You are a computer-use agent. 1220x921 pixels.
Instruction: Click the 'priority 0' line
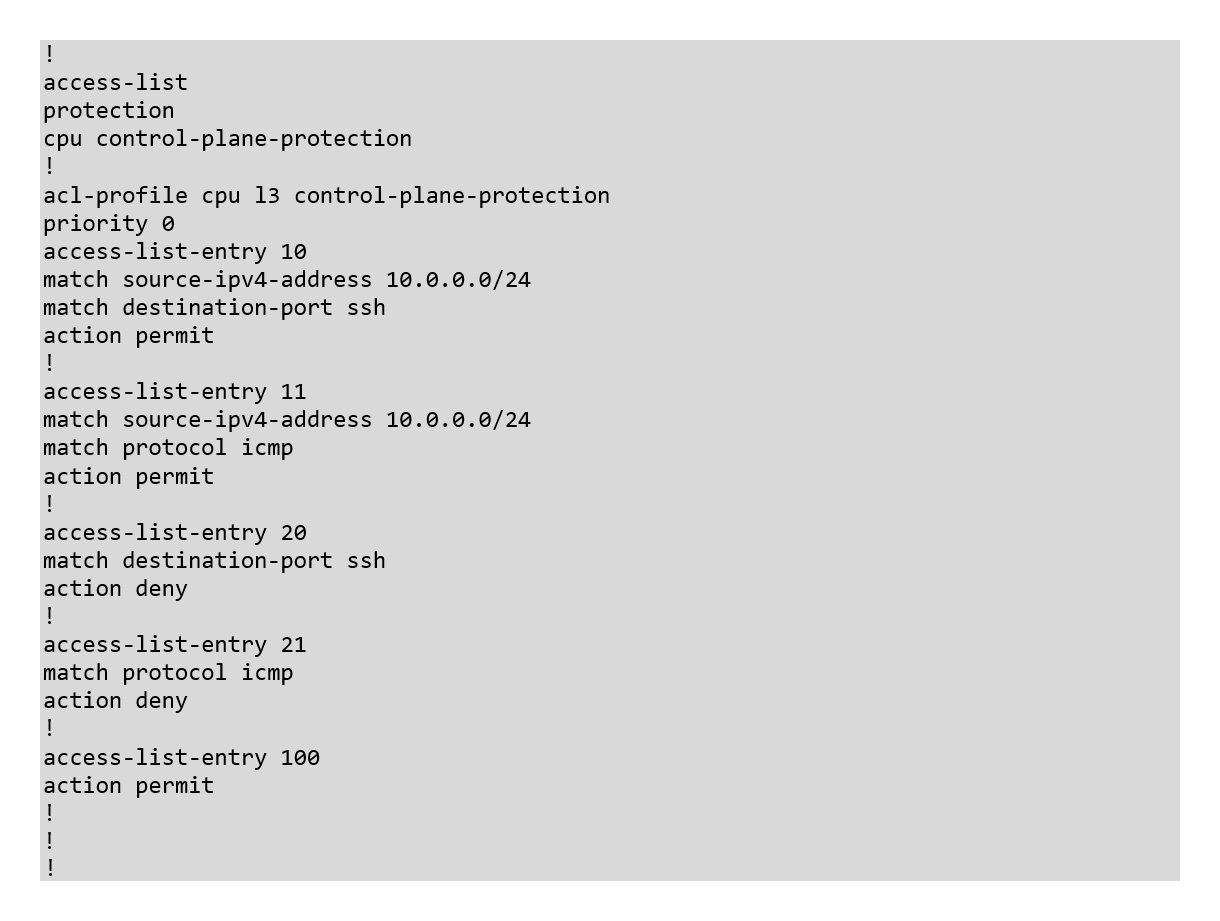(x=108, y=223)
